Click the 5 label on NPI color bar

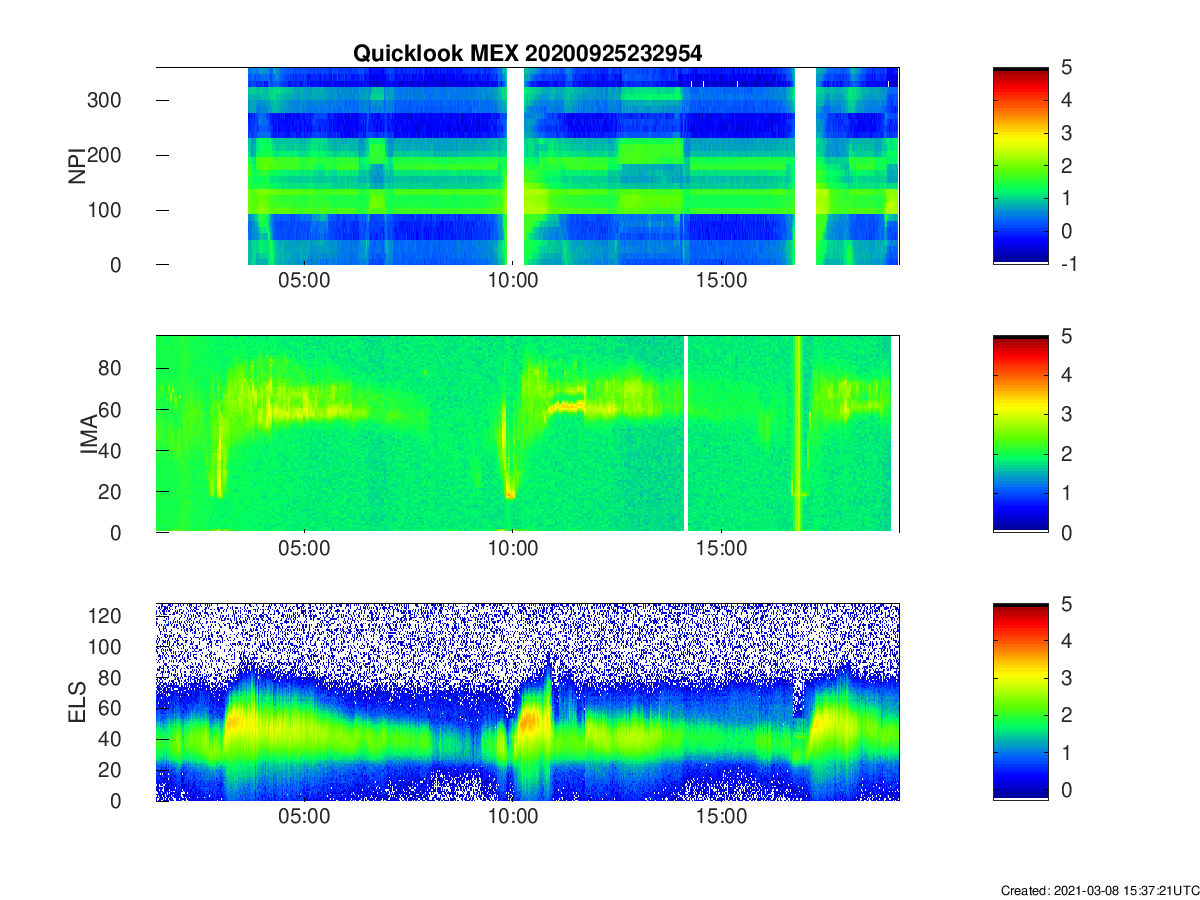1066,67
